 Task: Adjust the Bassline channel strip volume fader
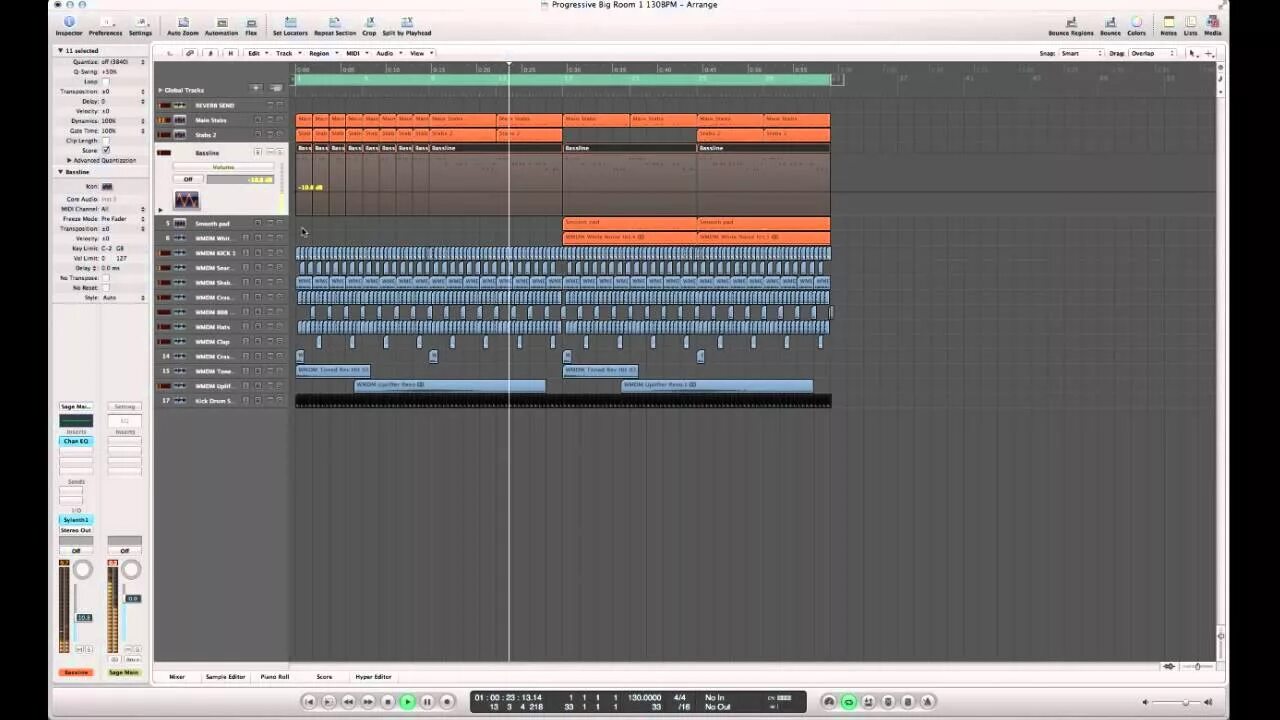(x=84, y=618)
